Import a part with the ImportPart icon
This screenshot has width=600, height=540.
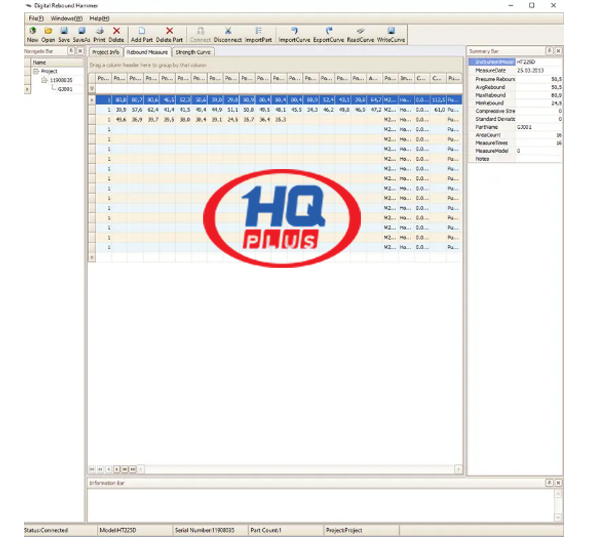coord(259,35)
